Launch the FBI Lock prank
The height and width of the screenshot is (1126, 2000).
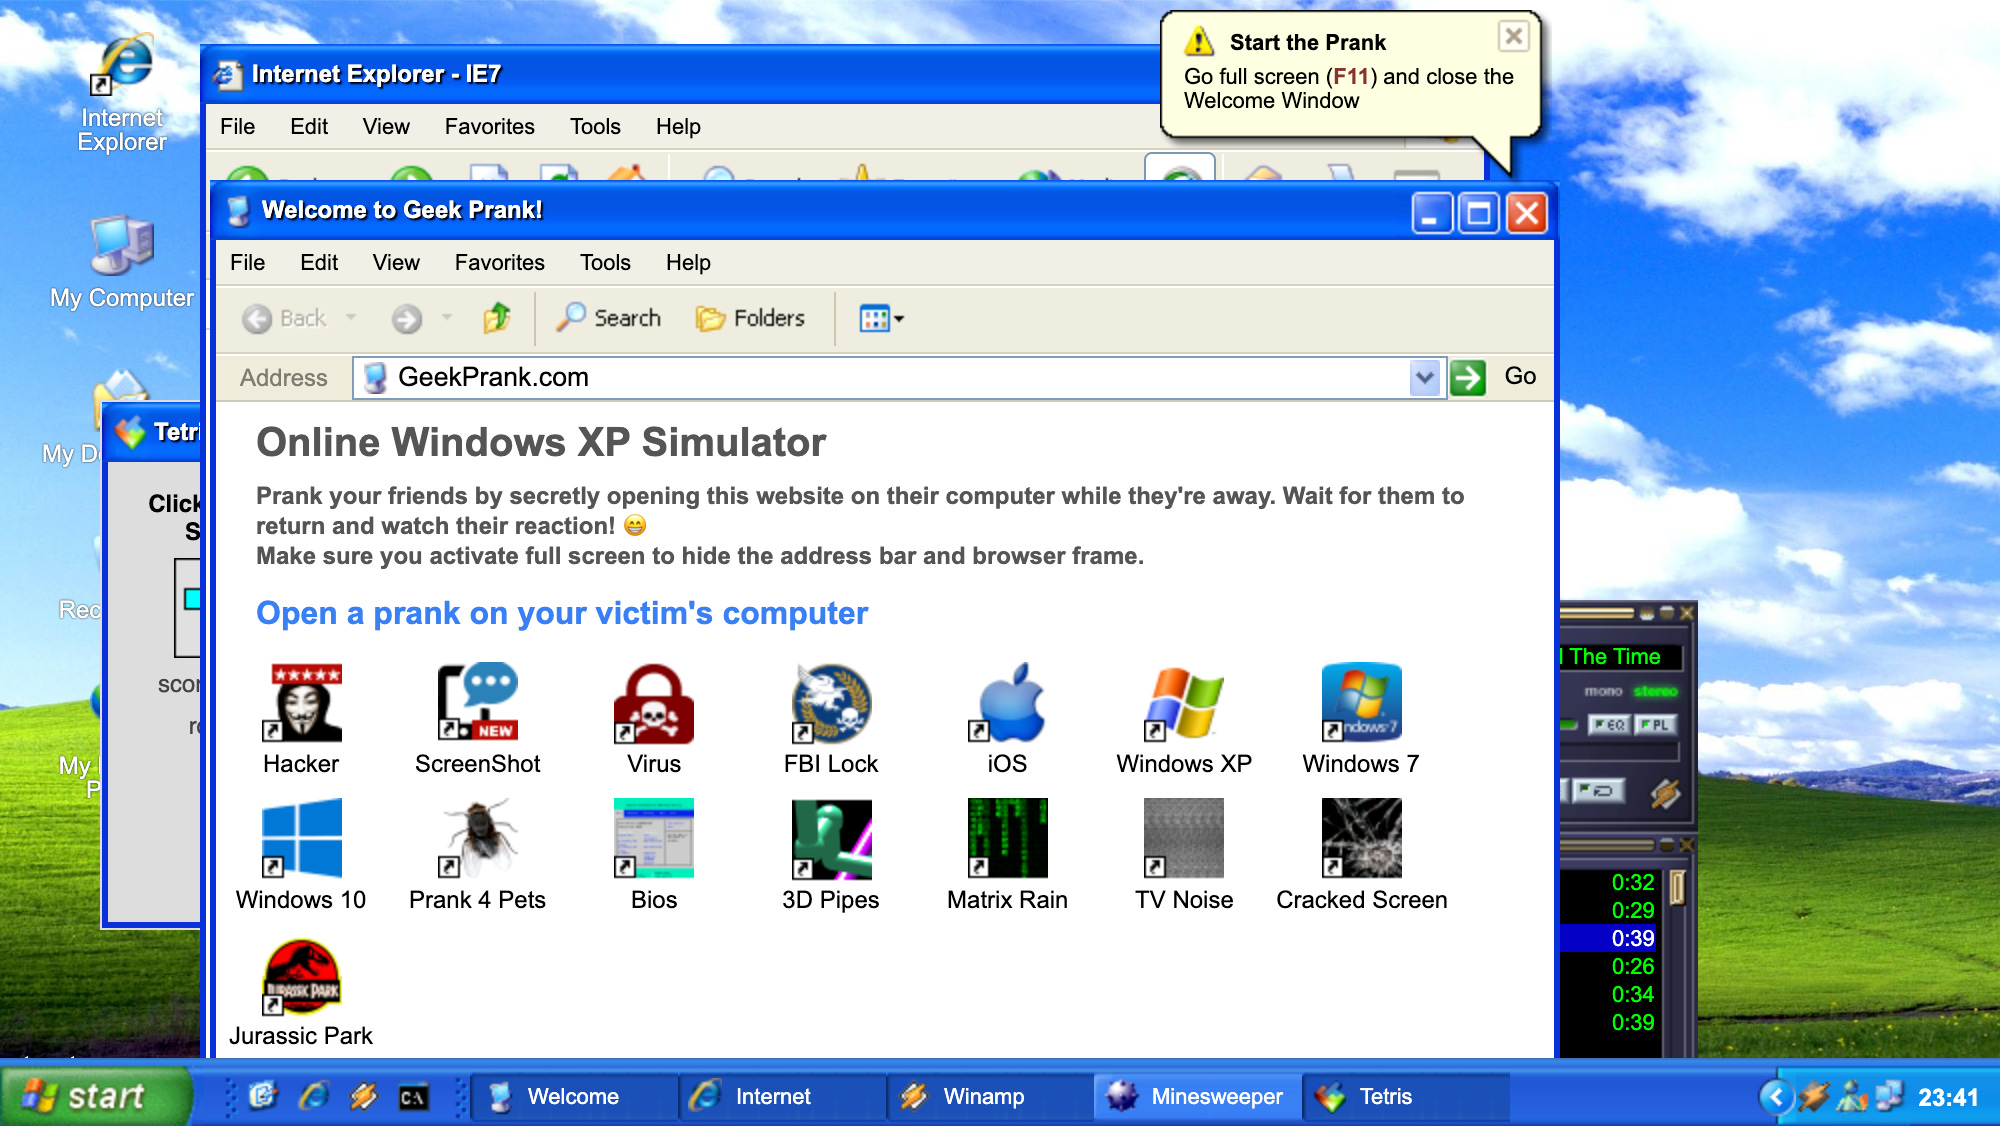(830, 703)
